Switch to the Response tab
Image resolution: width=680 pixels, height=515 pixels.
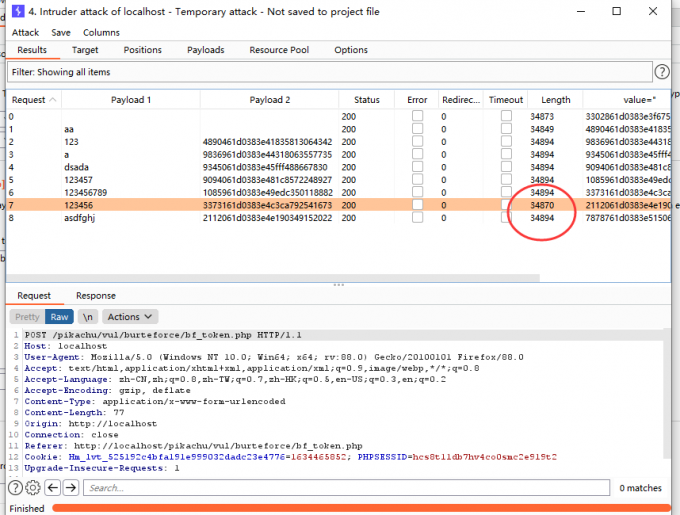coord(96,296)
